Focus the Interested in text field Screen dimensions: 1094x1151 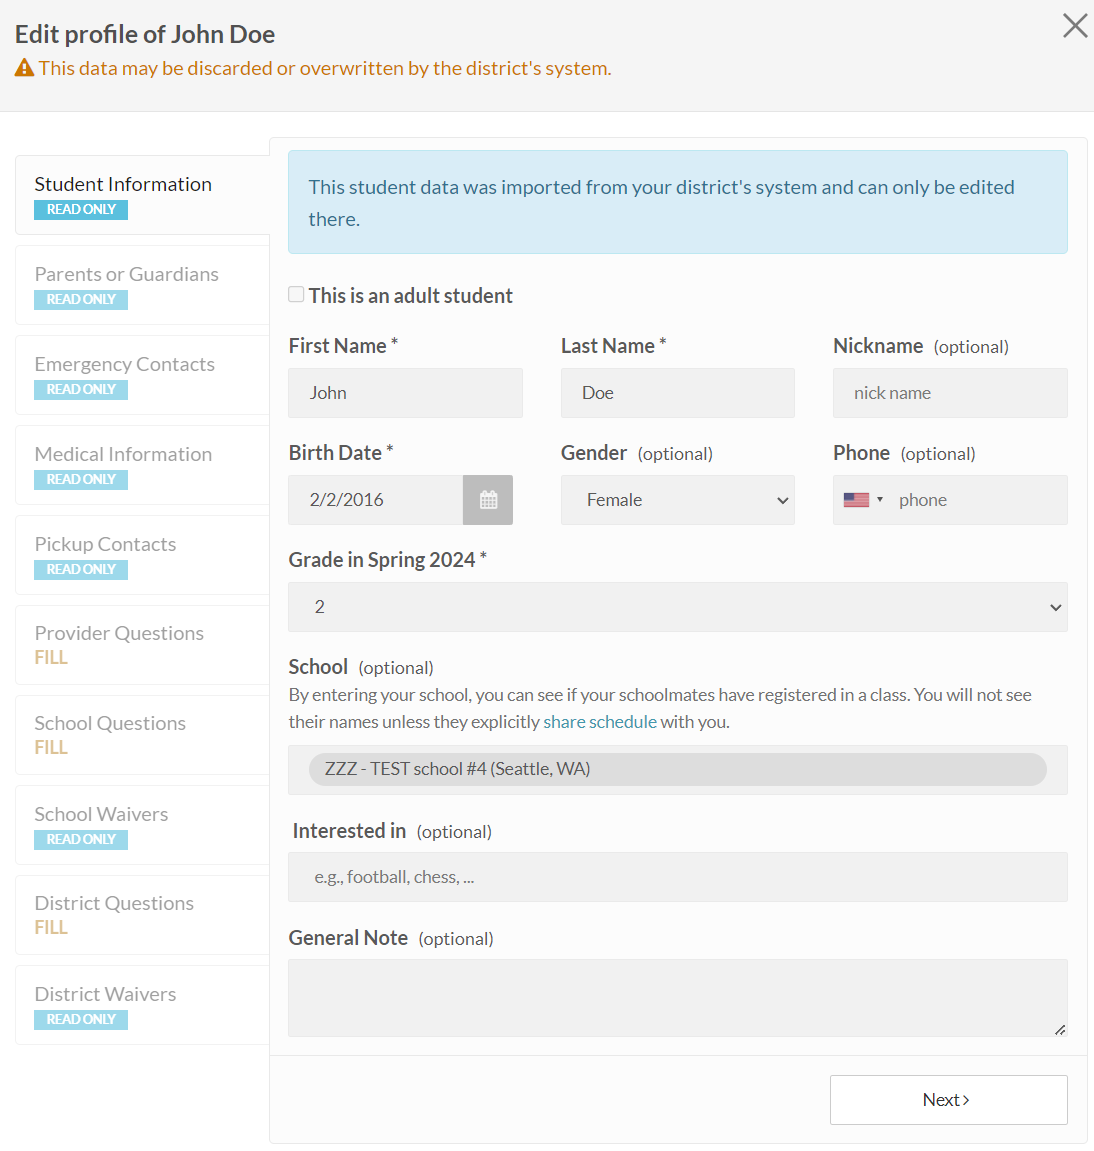678,876
